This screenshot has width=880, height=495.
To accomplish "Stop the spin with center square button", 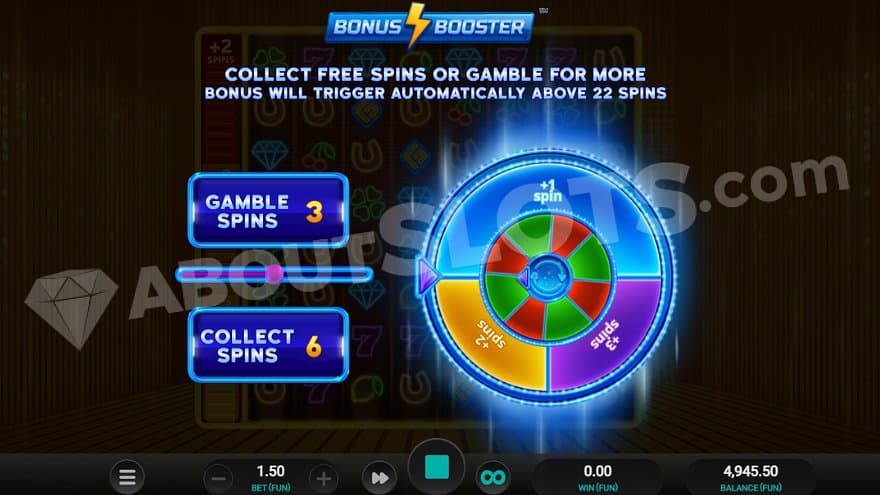I will 436,467.
